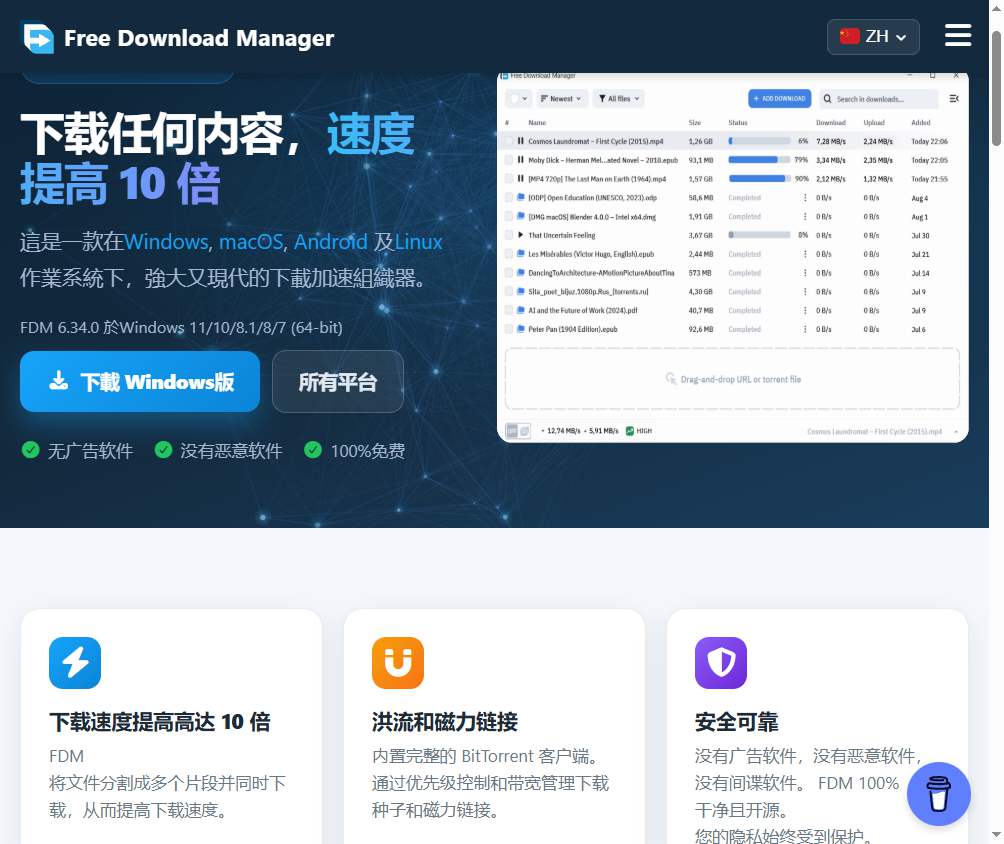Screen dimensions: 1004x844
Task: Click the 下載 Windows版 download button
Action: click(x=140, y=382)
